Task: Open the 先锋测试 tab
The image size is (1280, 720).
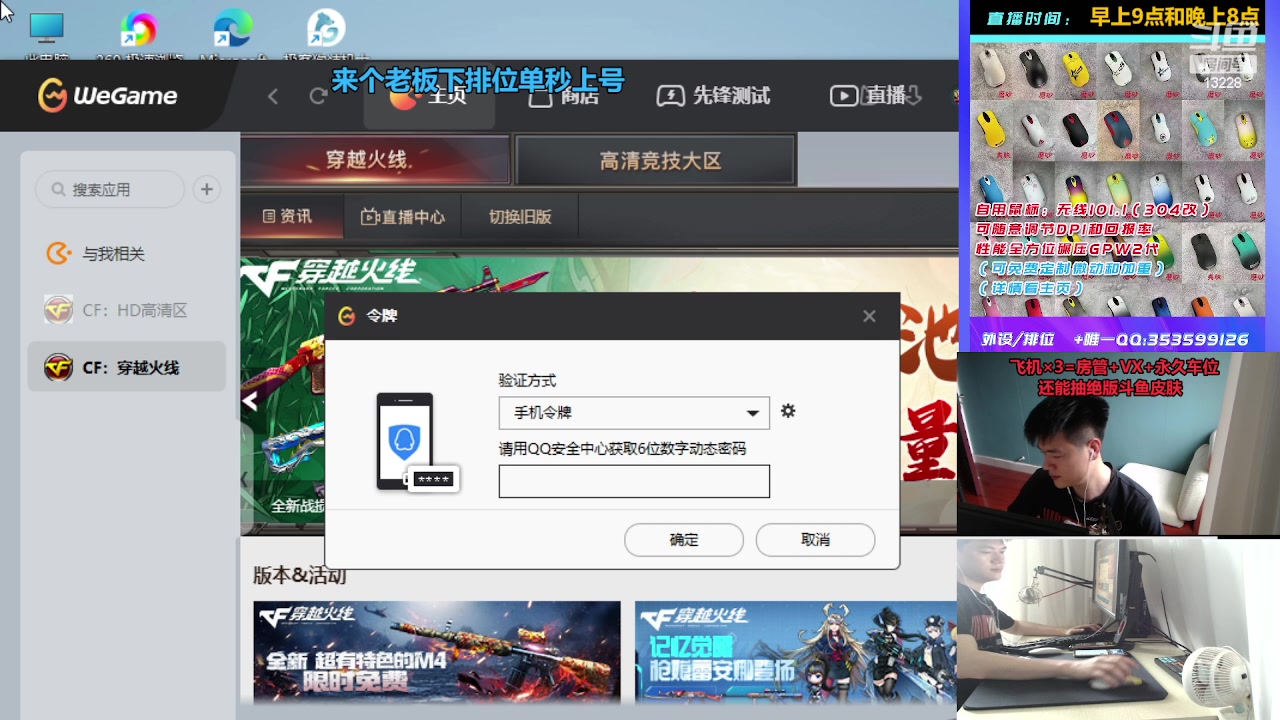Action: 713,96
